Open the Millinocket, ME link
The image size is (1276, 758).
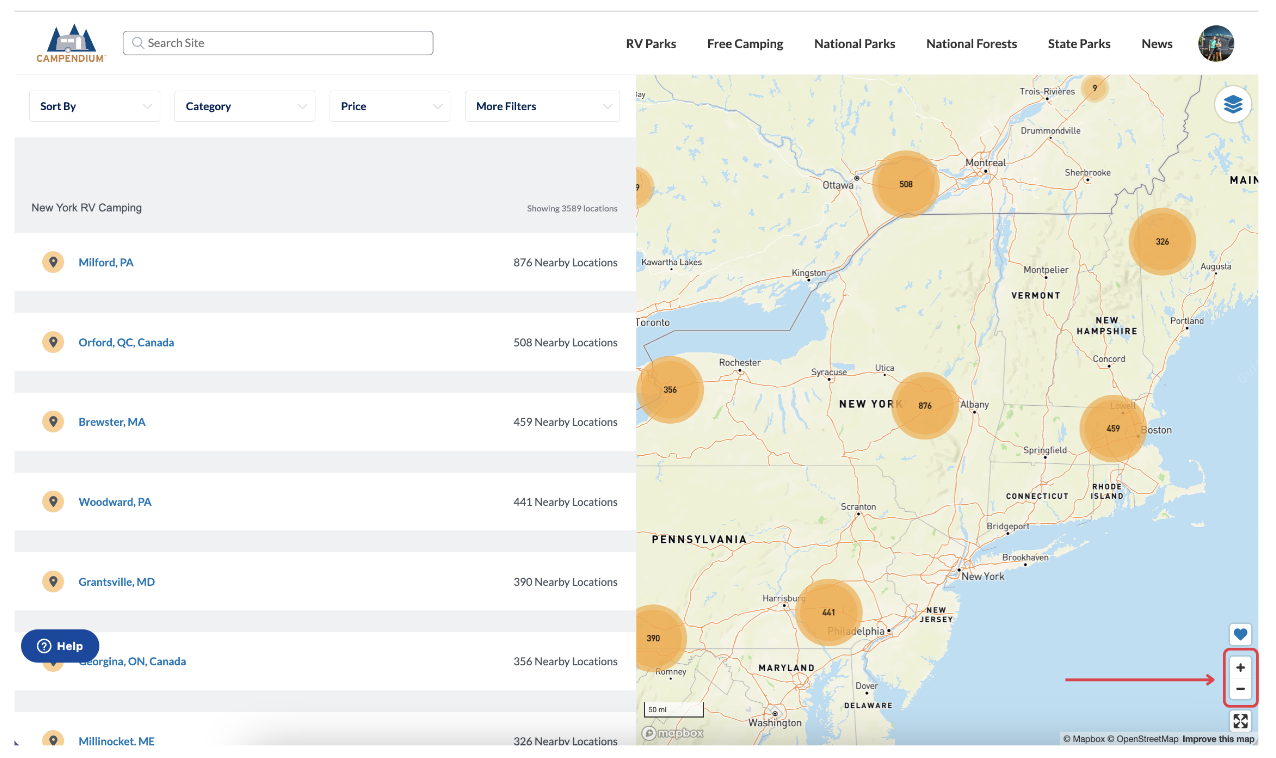pyautogui.click(x=117, y=741)
